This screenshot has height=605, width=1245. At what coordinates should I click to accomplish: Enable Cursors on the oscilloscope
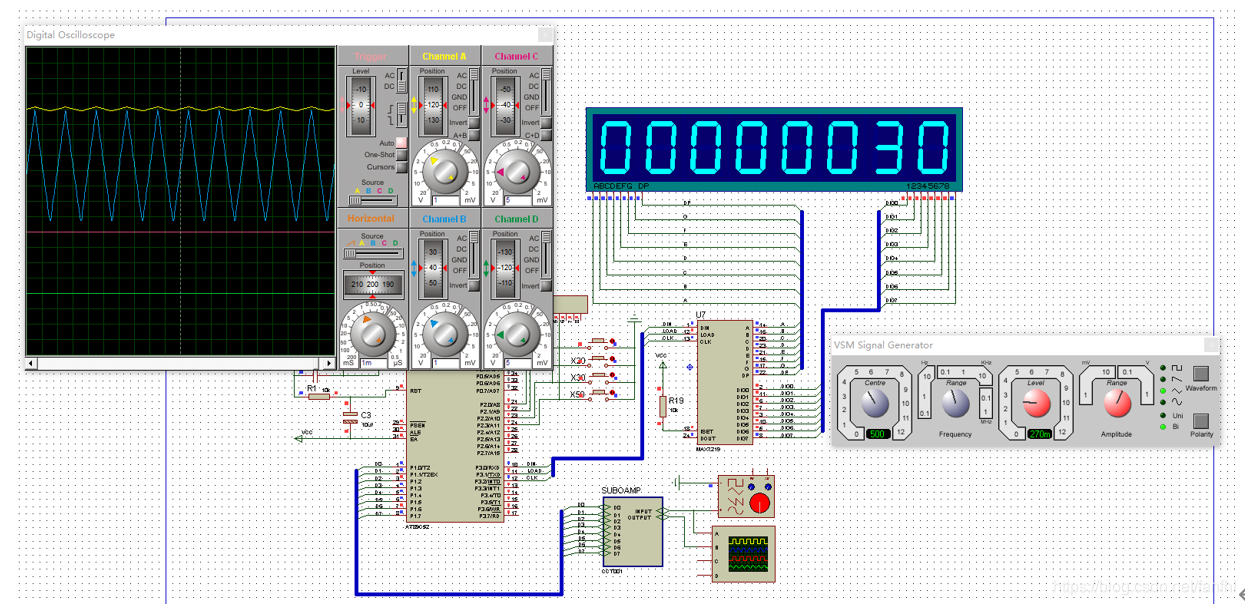pos(400,167)
